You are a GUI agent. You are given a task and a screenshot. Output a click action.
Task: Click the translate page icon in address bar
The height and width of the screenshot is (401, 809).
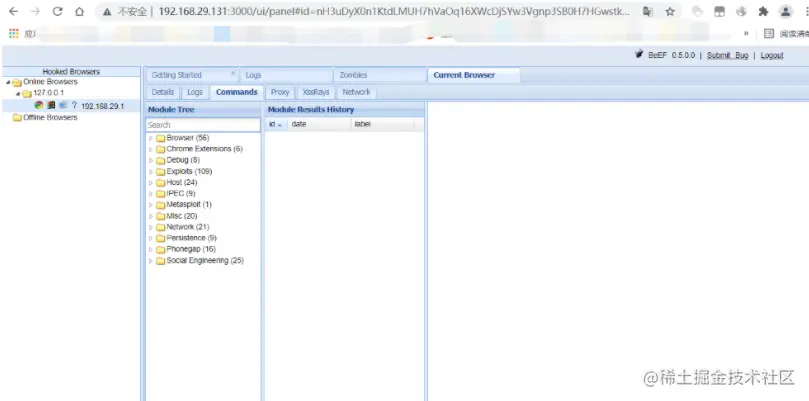pyautogui.click(x=648, y=11)
